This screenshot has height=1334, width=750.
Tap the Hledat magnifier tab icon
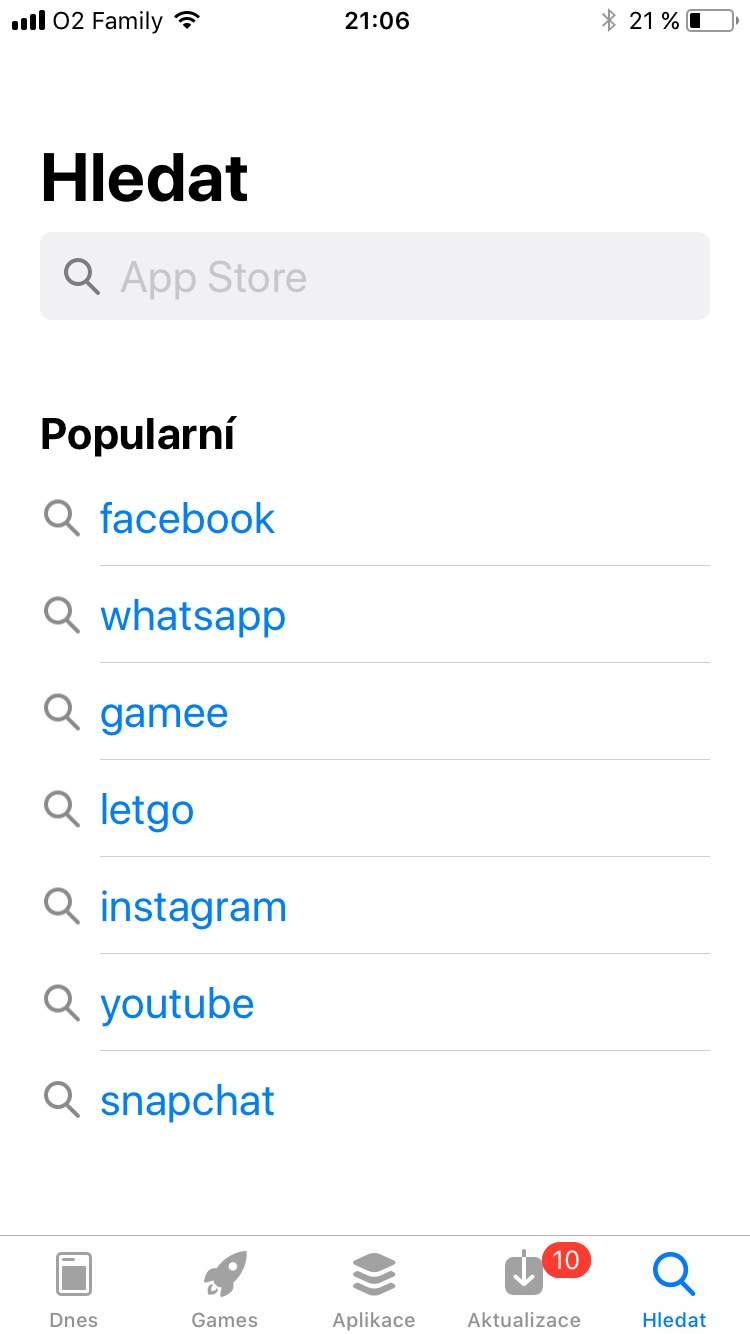click(674, 1275)
